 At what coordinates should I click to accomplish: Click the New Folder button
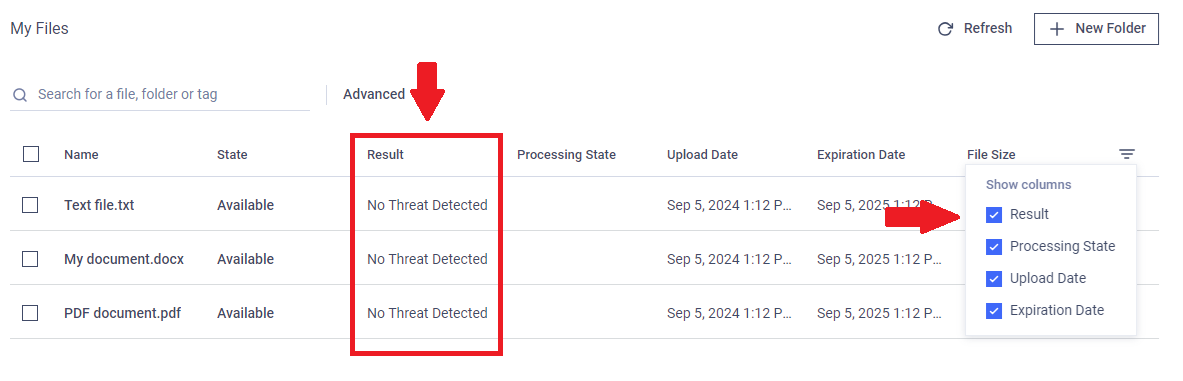coord(1096,29)
